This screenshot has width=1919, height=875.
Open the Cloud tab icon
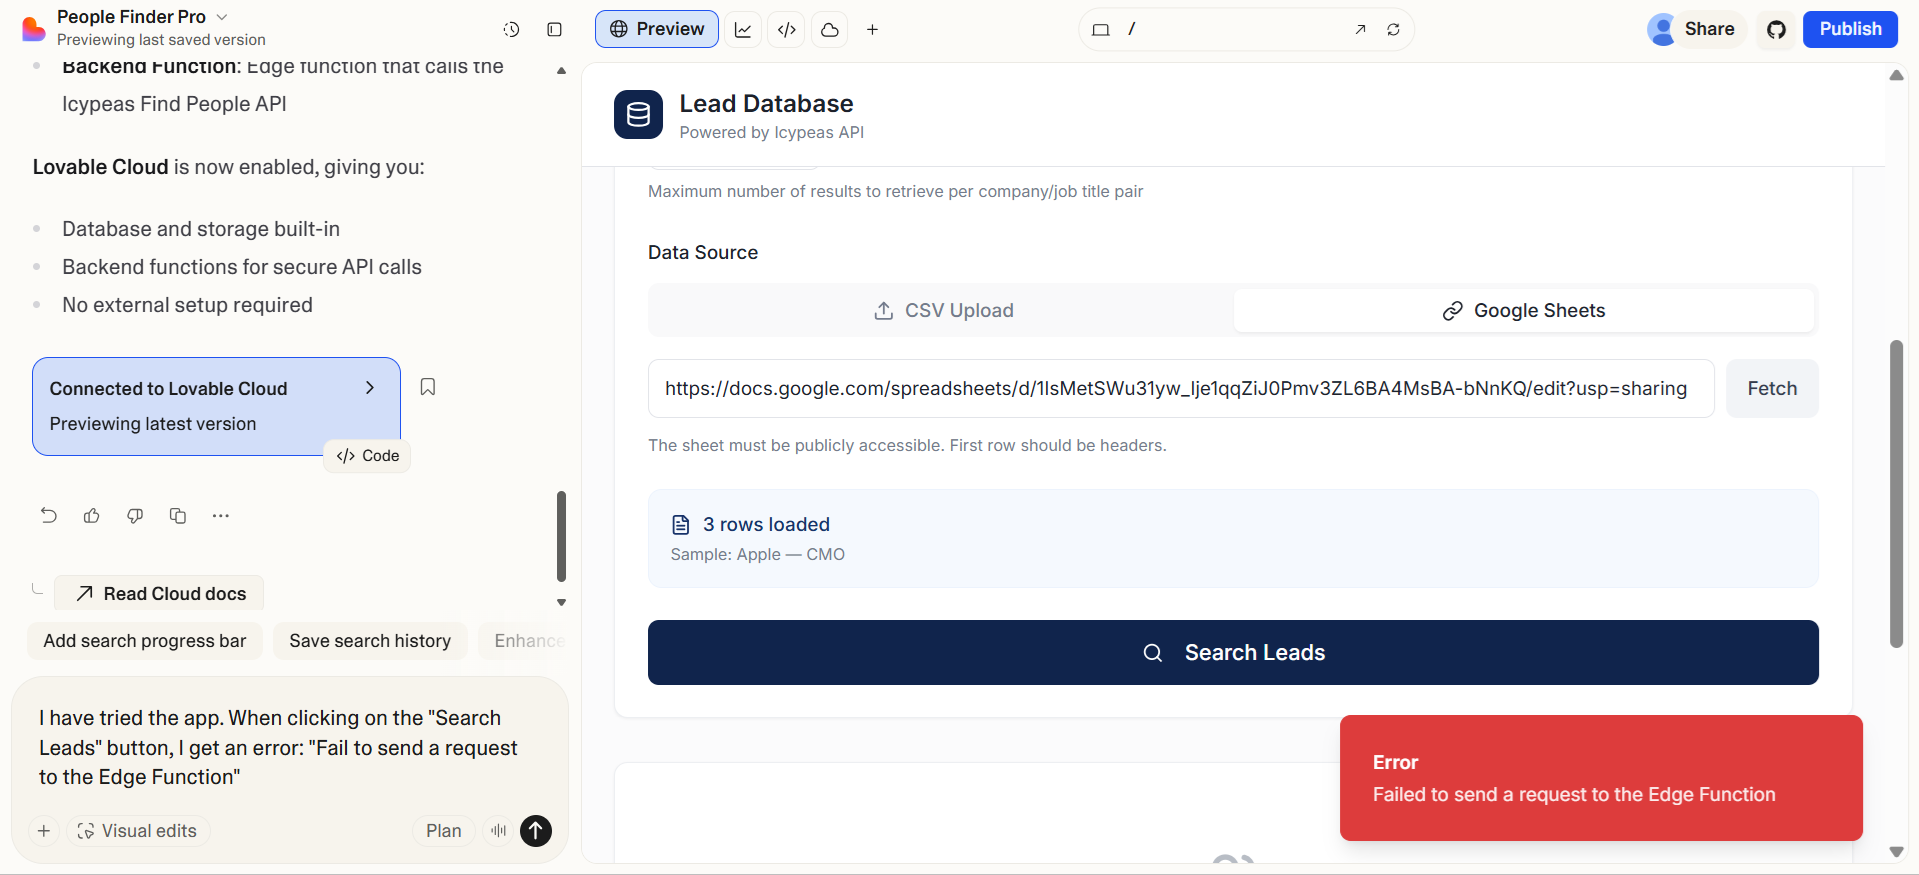(x=830, y=30)
